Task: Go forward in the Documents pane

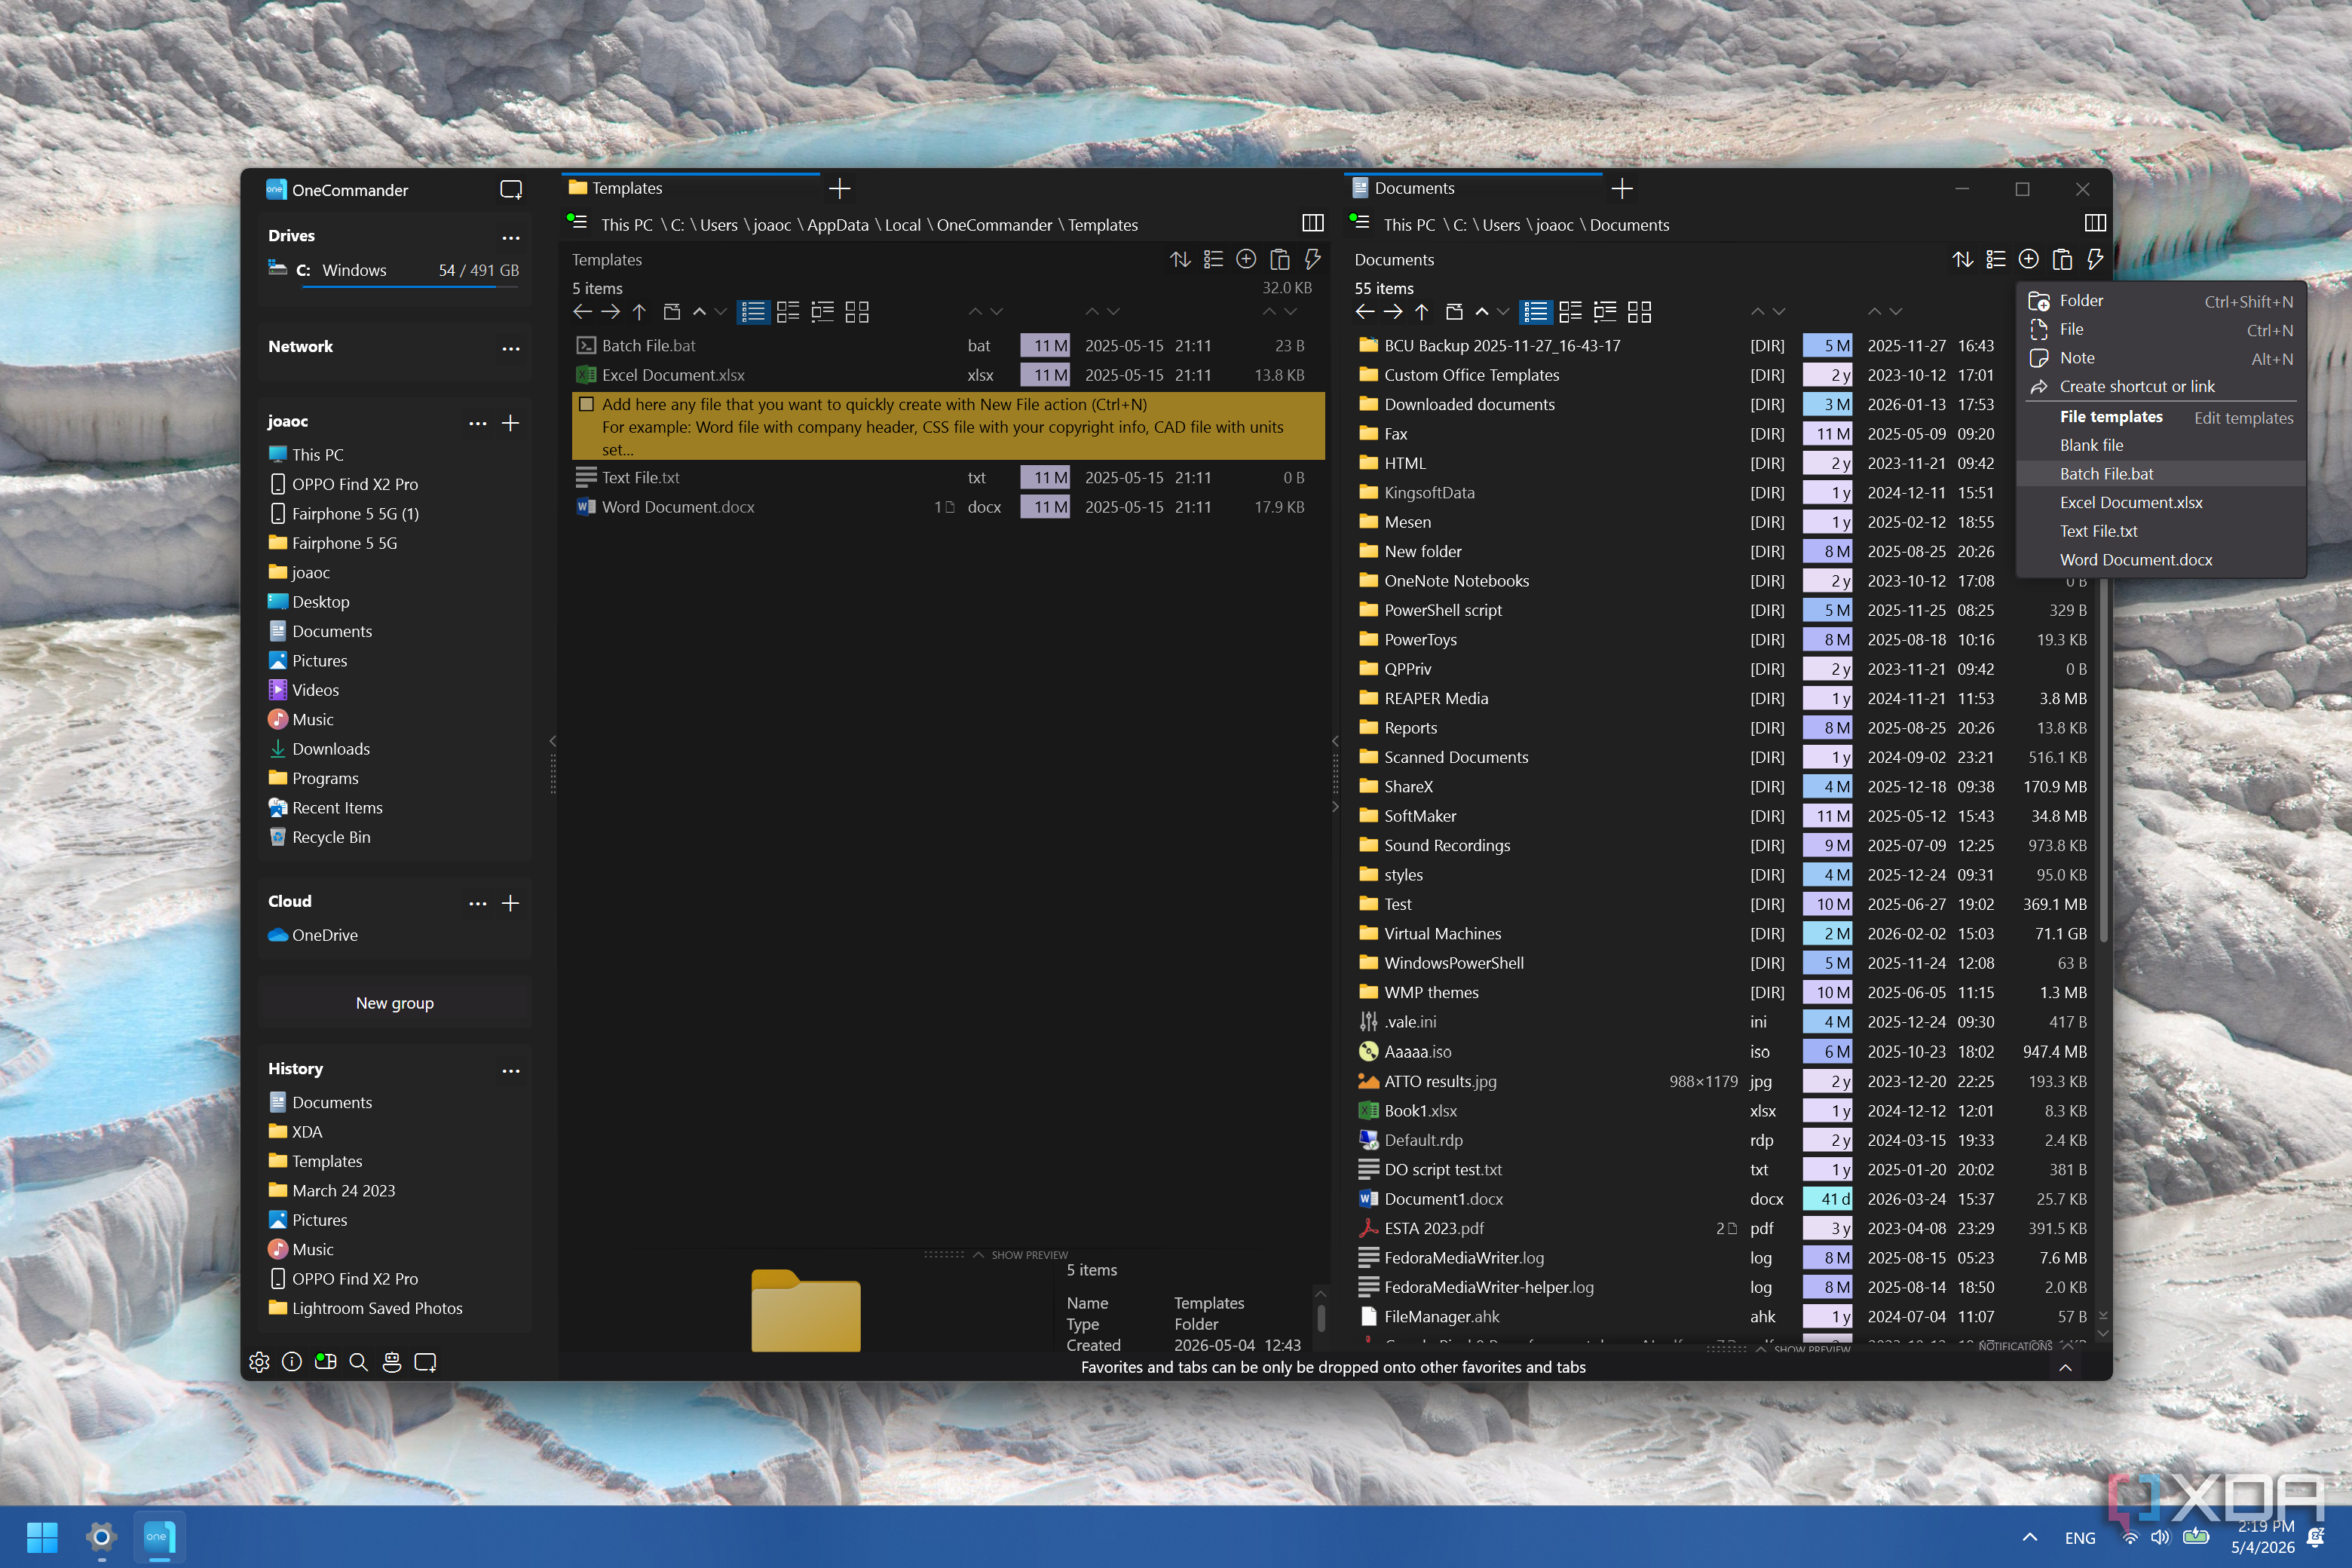Action: coord(1393,312)
